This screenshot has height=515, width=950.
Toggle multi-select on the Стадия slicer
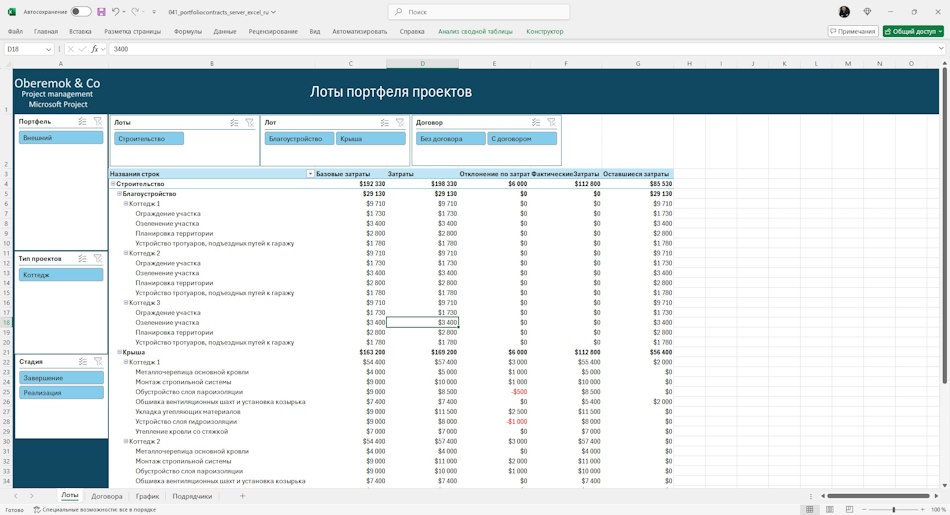pyautogui.click(x=82, y=362)
